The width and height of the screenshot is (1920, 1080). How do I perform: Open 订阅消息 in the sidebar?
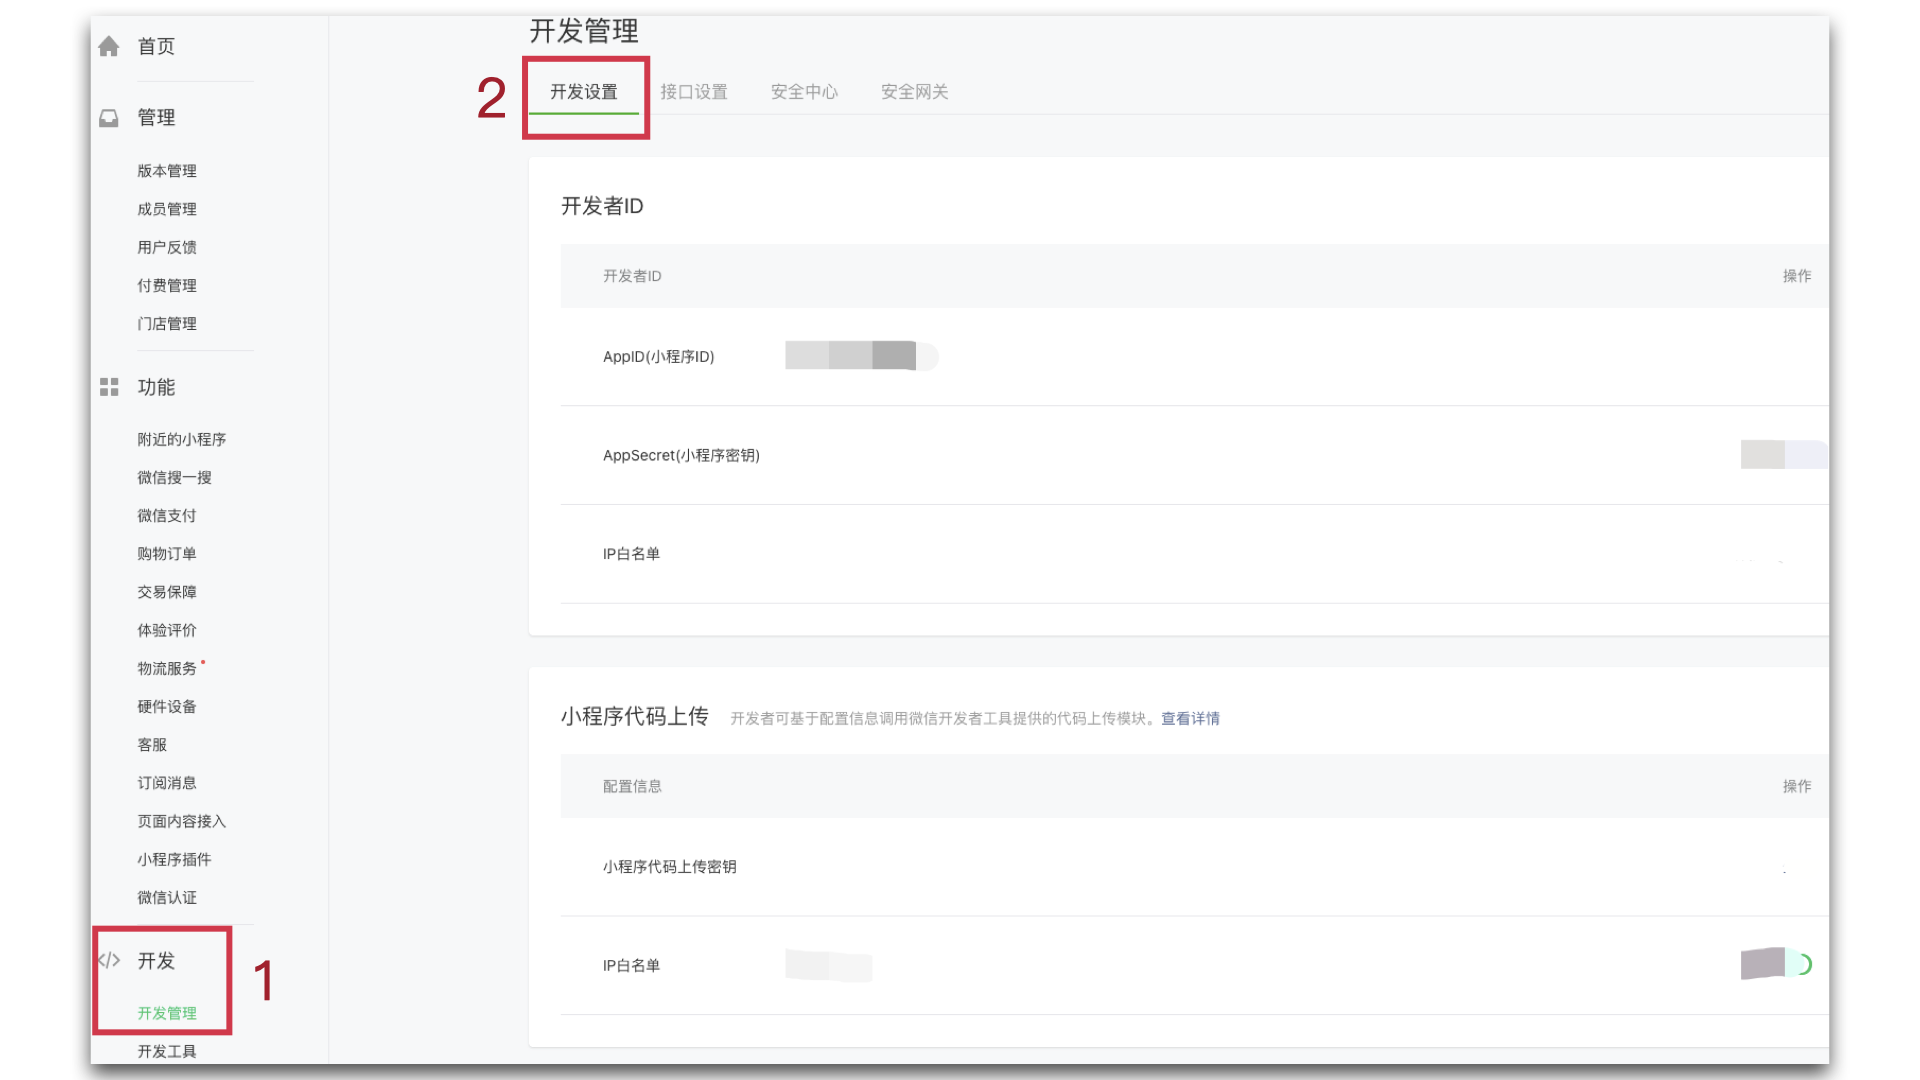(x=167, y=783)
